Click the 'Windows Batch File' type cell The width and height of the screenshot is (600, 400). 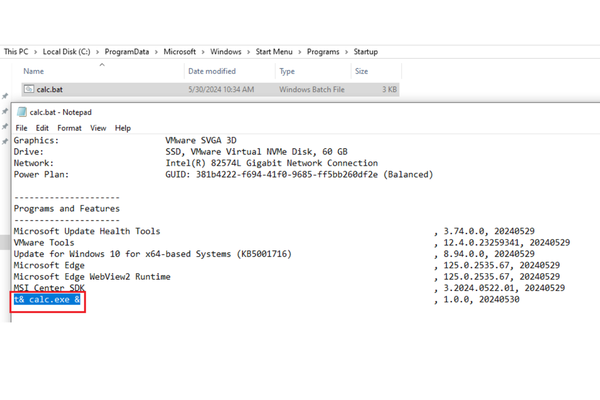click(312, 90)
